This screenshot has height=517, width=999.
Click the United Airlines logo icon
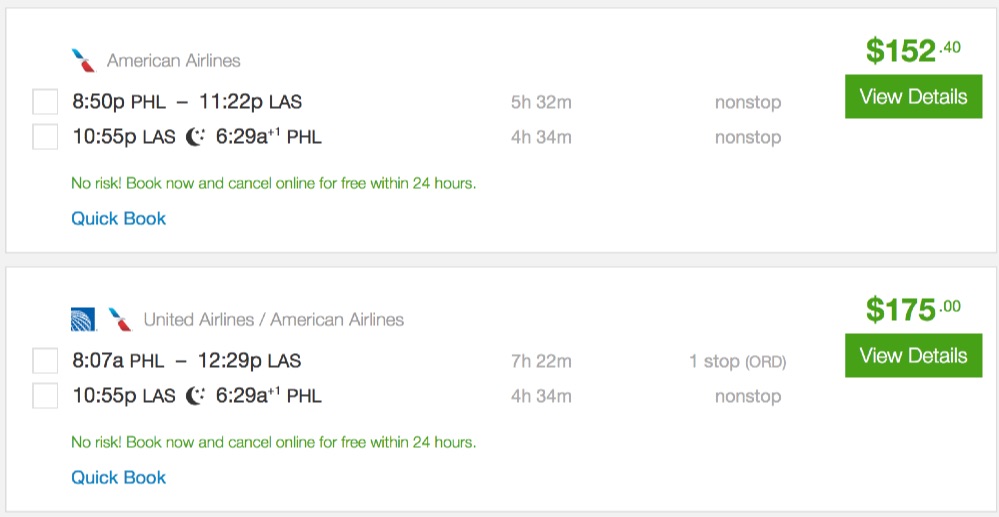(83, 320)
